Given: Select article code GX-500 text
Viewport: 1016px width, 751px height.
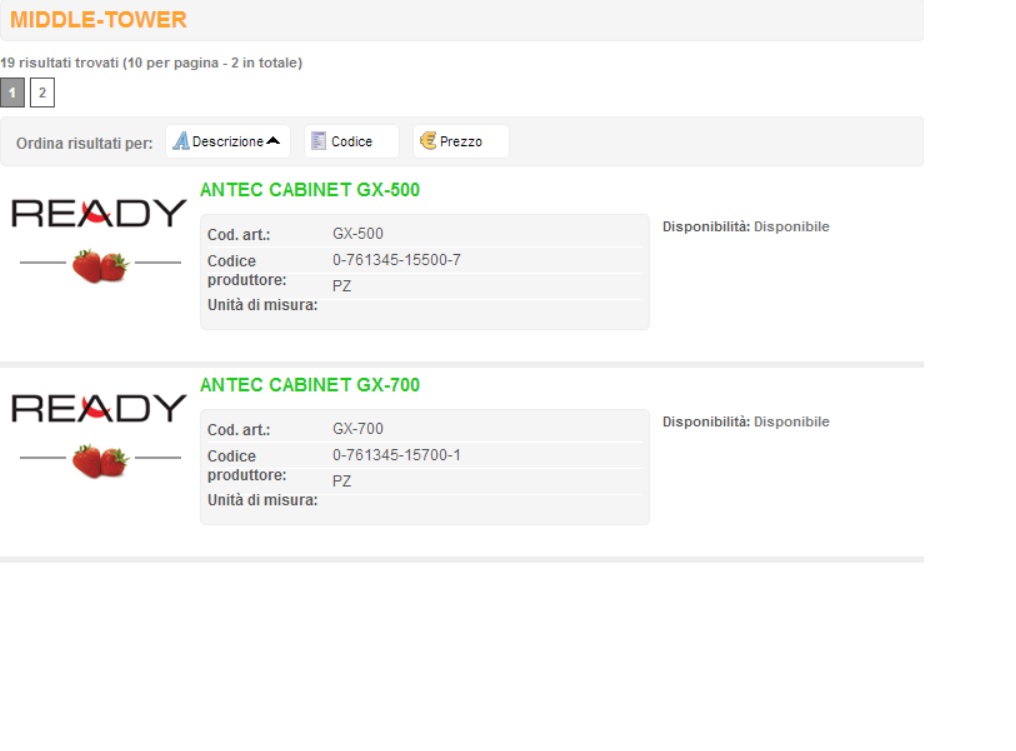Looking at the screenshot, I should pyautogui.click(x=358, y=234).
